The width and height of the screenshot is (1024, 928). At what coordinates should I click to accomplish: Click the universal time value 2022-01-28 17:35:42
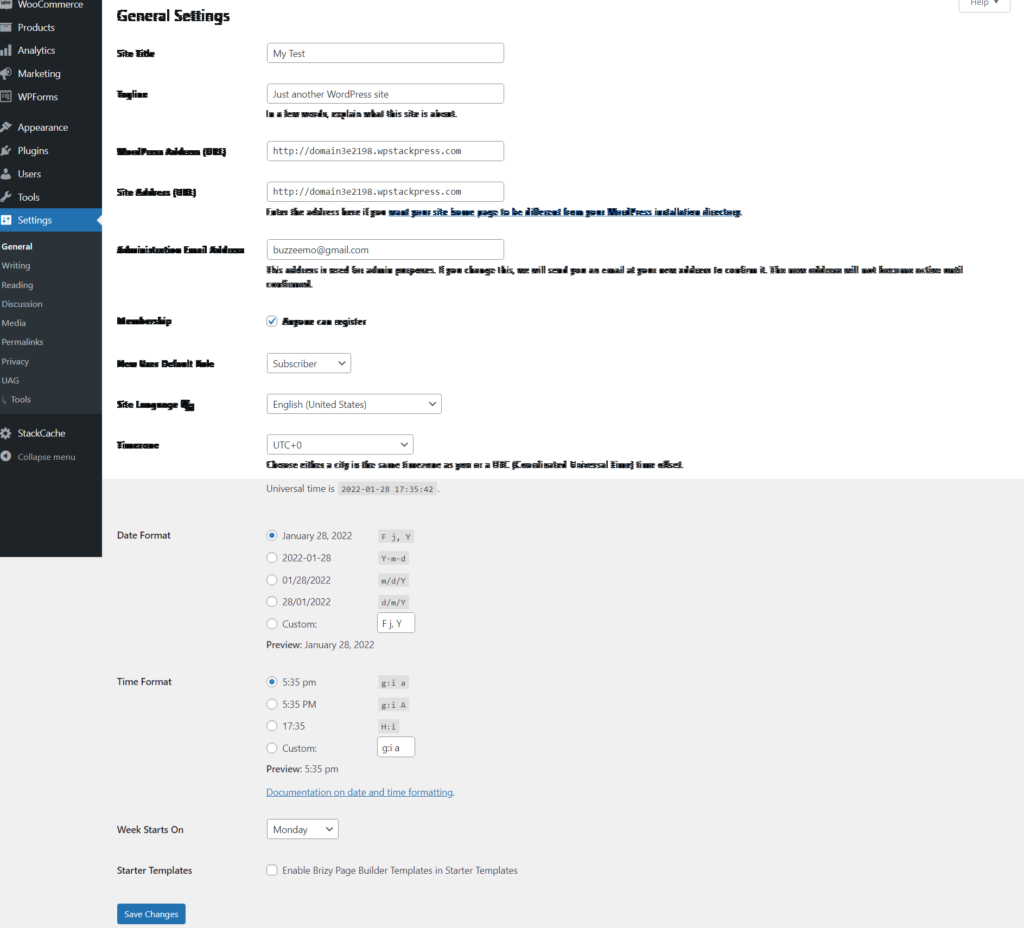[x=387, y=489]
